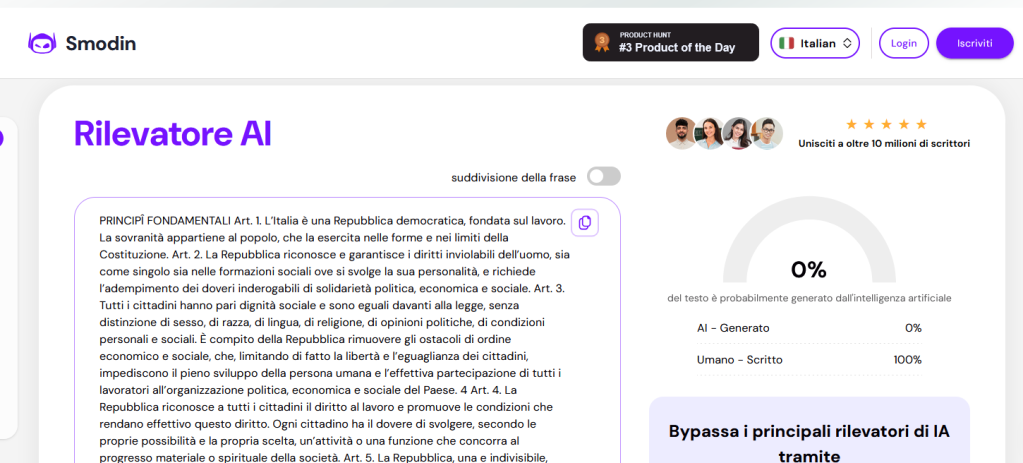Click the Product Hunt medal icon
The height and width of the screenshot is (463, 1023).
point(602,42)
